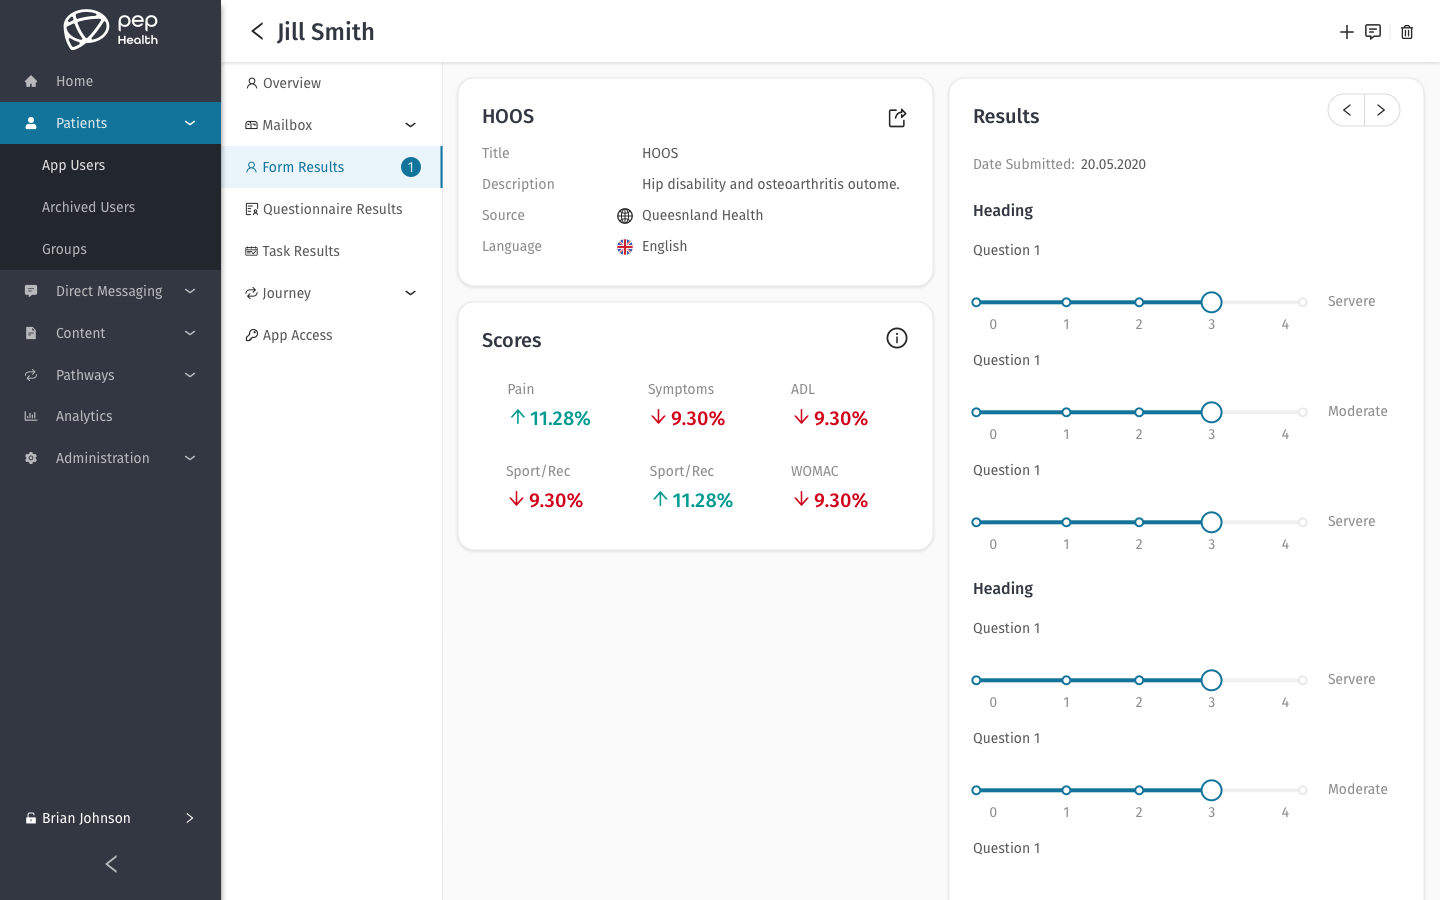Click the App Access key icon
This screenshot has height=900, width=1440.
point(252,335)
